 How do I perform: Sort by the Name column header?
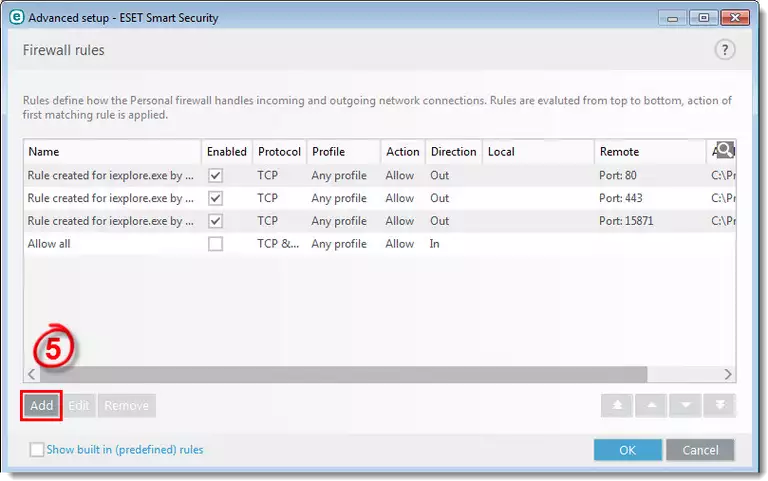(110, 152)
